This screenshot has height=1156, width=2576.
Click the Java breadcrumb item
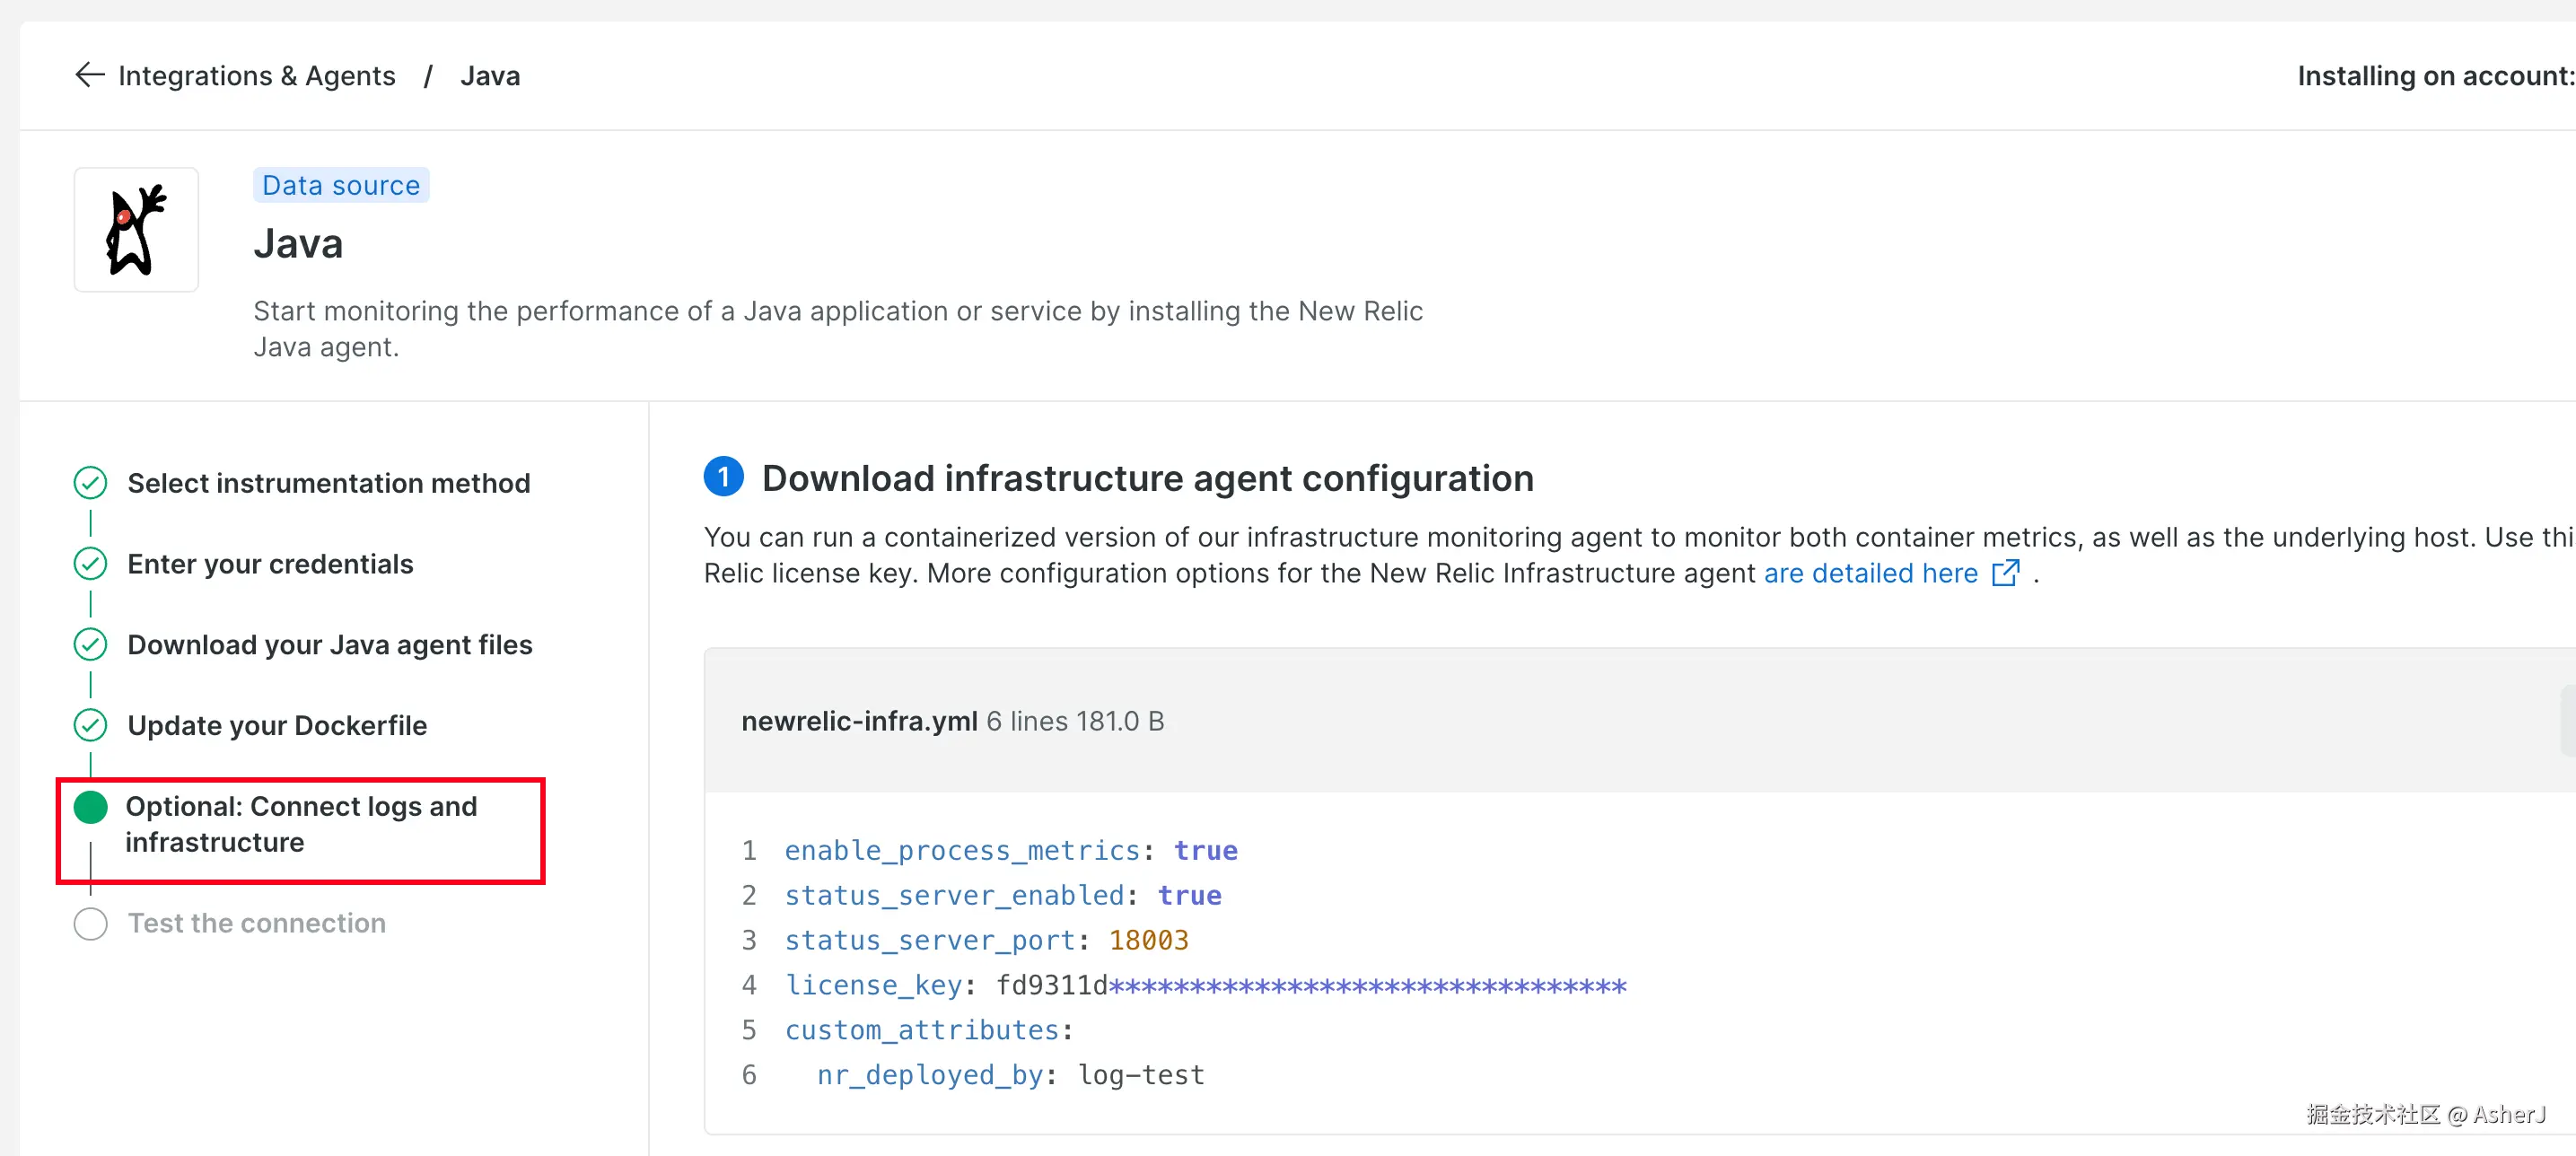pos(490,76)
